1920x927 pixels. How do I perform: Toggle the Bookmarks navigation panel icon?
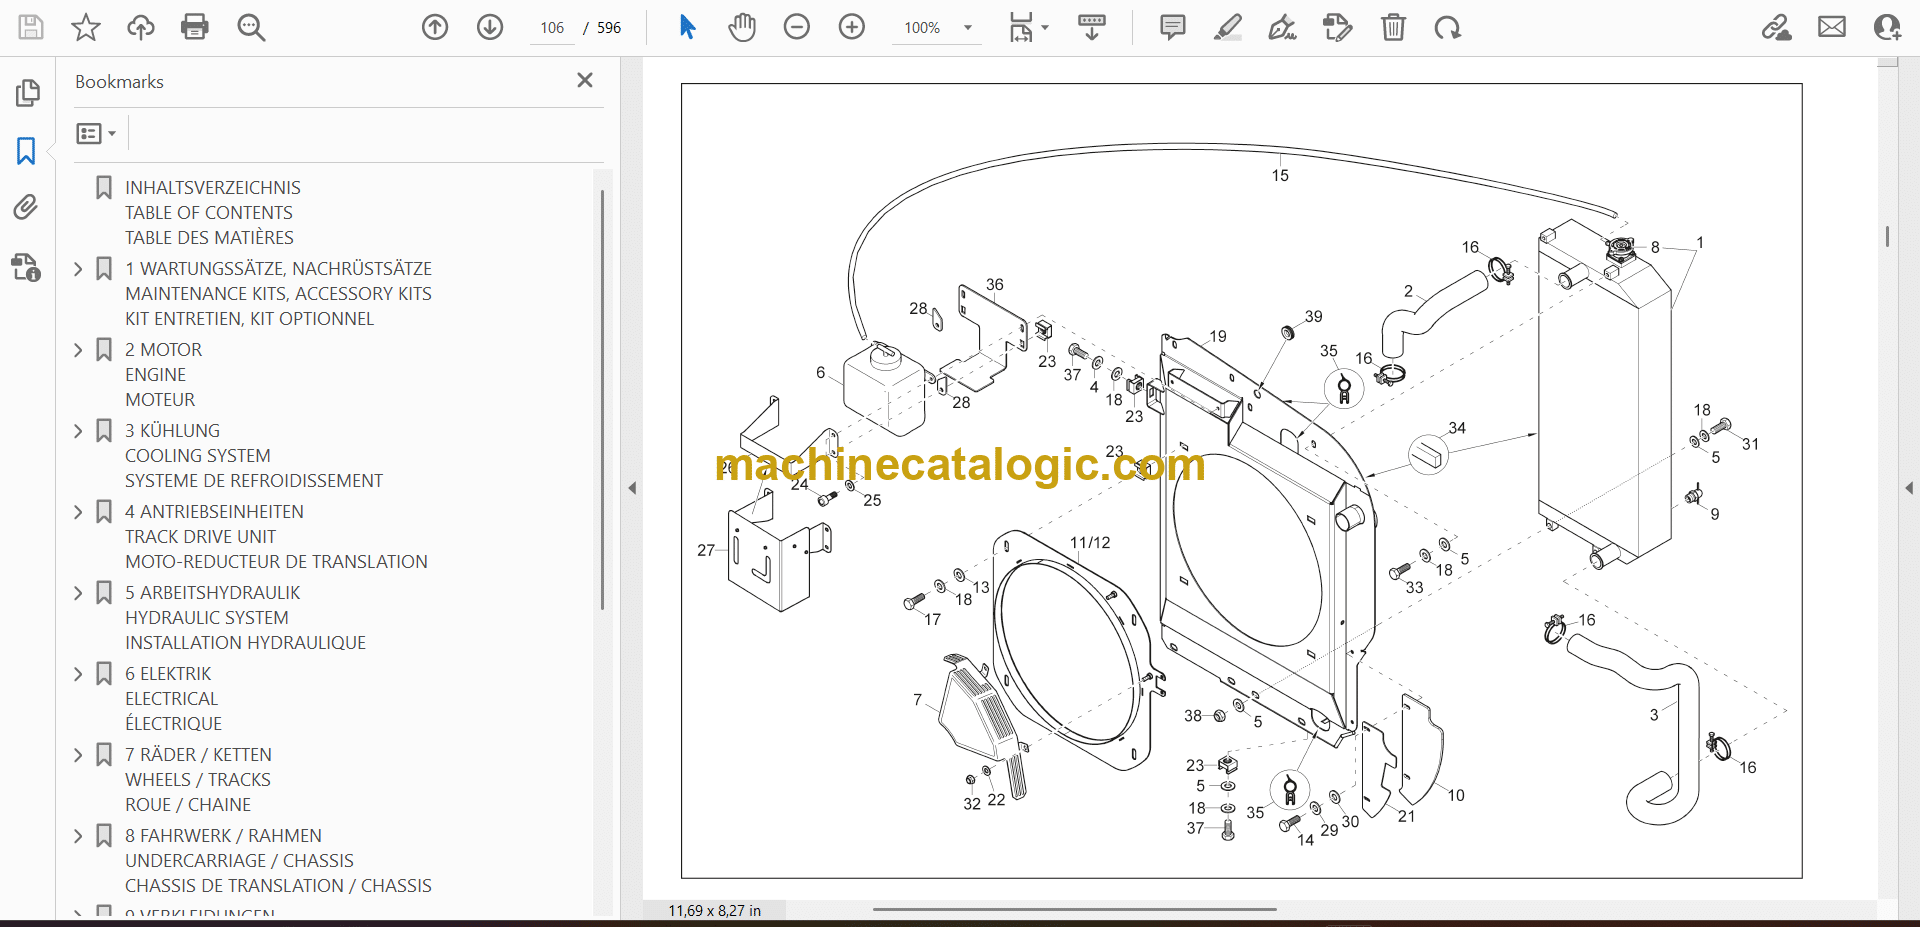pyautogui.click(x=26, y=151)
